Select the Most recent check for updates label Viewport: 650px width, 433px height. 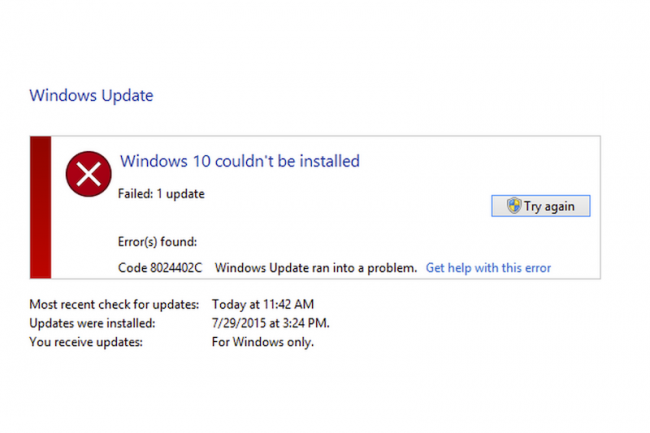pos(114,305)
